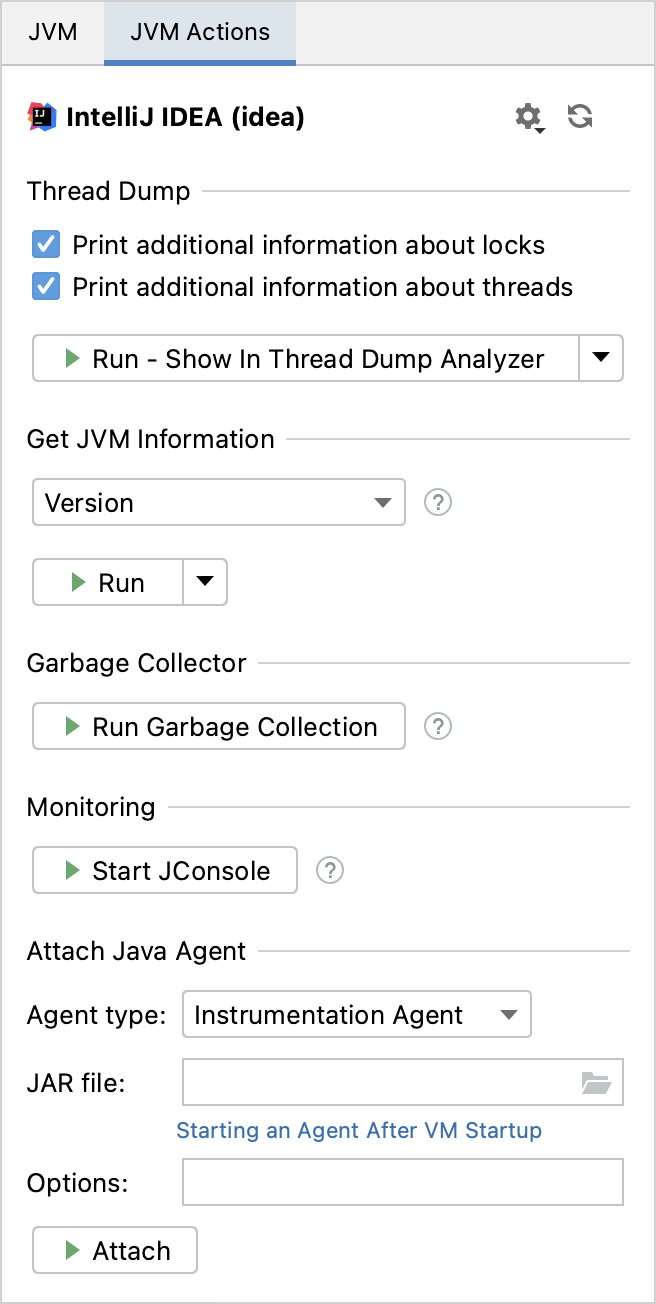Open dropdown arrow of Thread Dump run button

[x=601, y=358]
